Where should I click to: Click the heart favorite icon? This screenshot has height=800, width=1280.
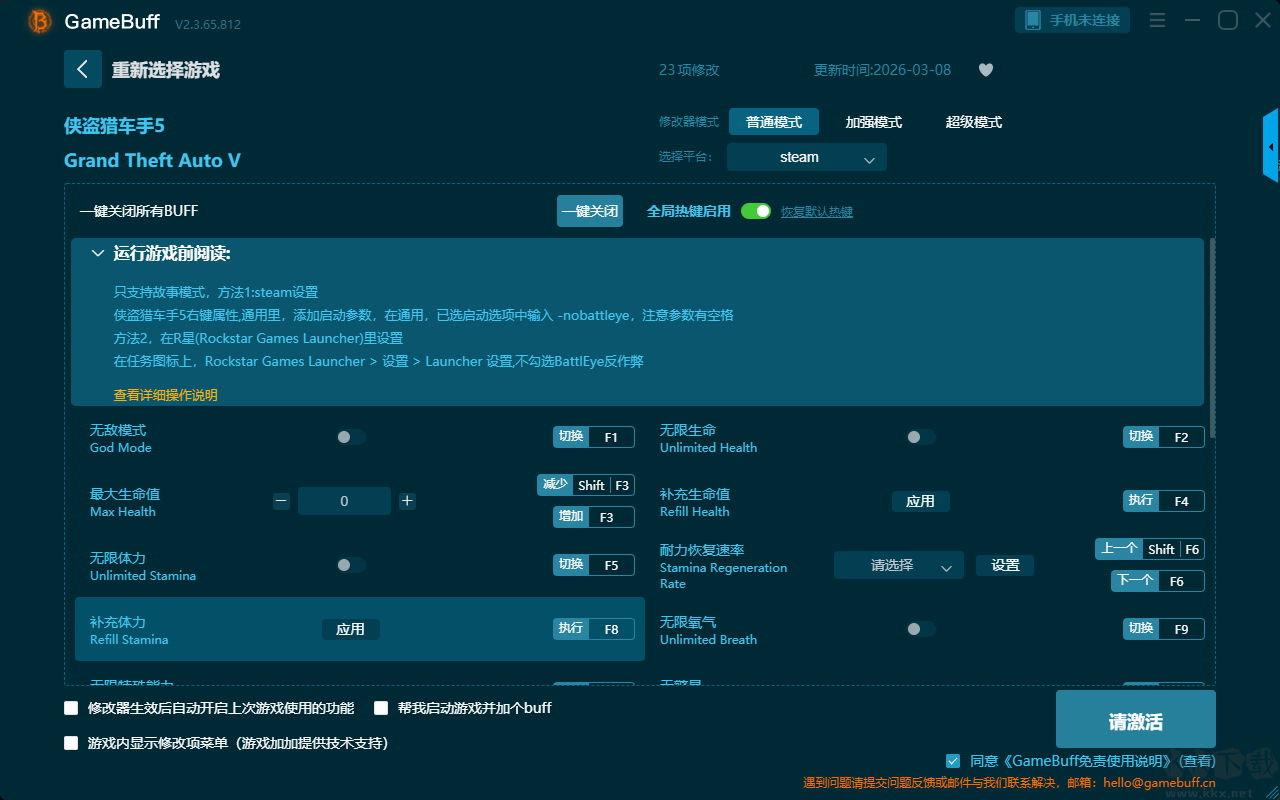click(985, 70)
